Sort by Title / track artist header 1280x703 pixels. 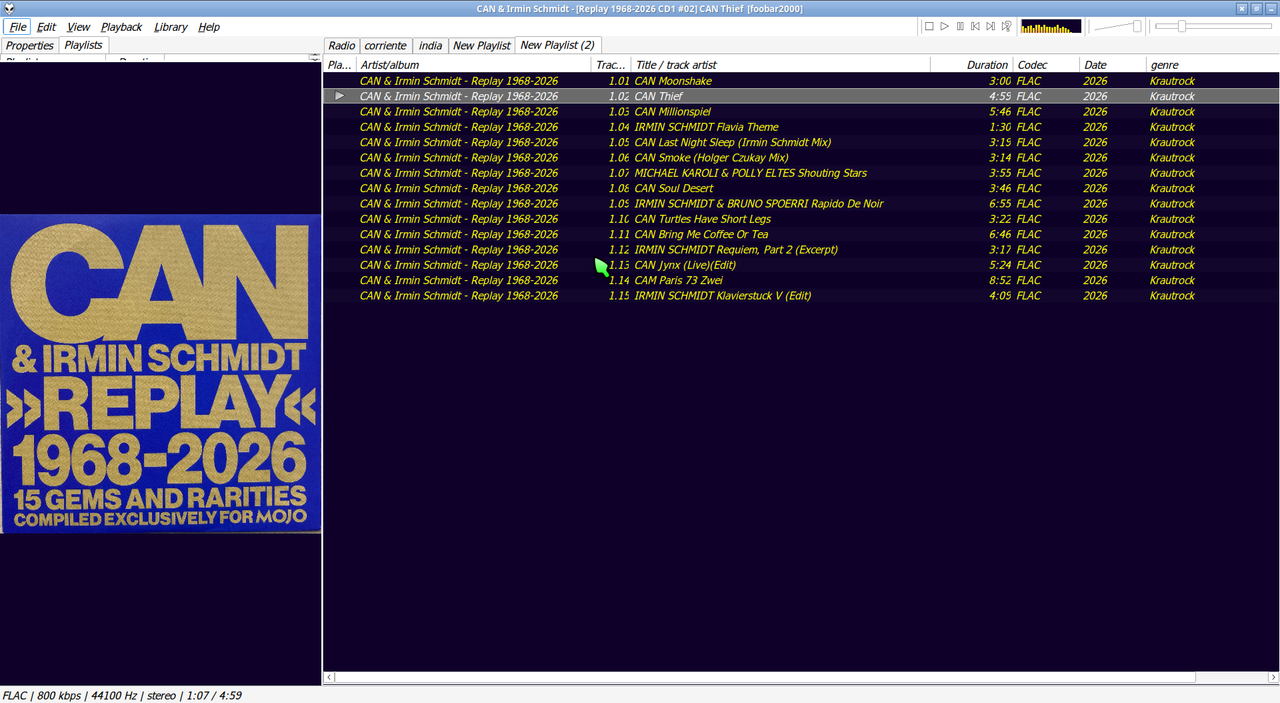point(782,65)
